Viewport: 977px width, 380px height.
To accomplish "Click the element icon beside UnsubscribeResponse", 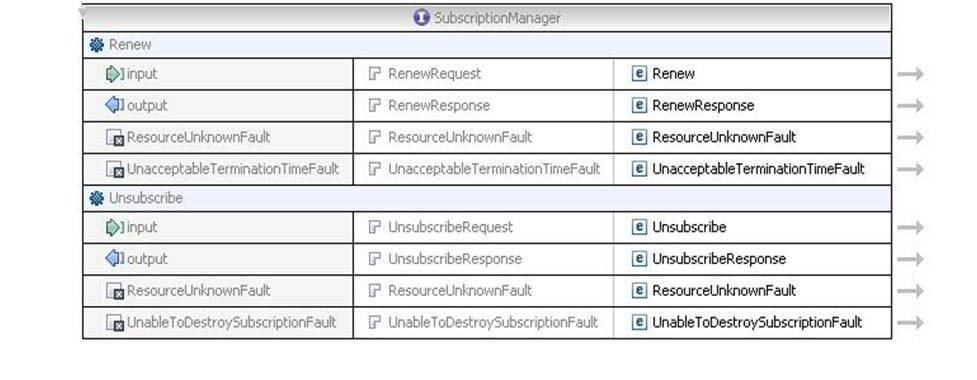I will click(639, 259).
